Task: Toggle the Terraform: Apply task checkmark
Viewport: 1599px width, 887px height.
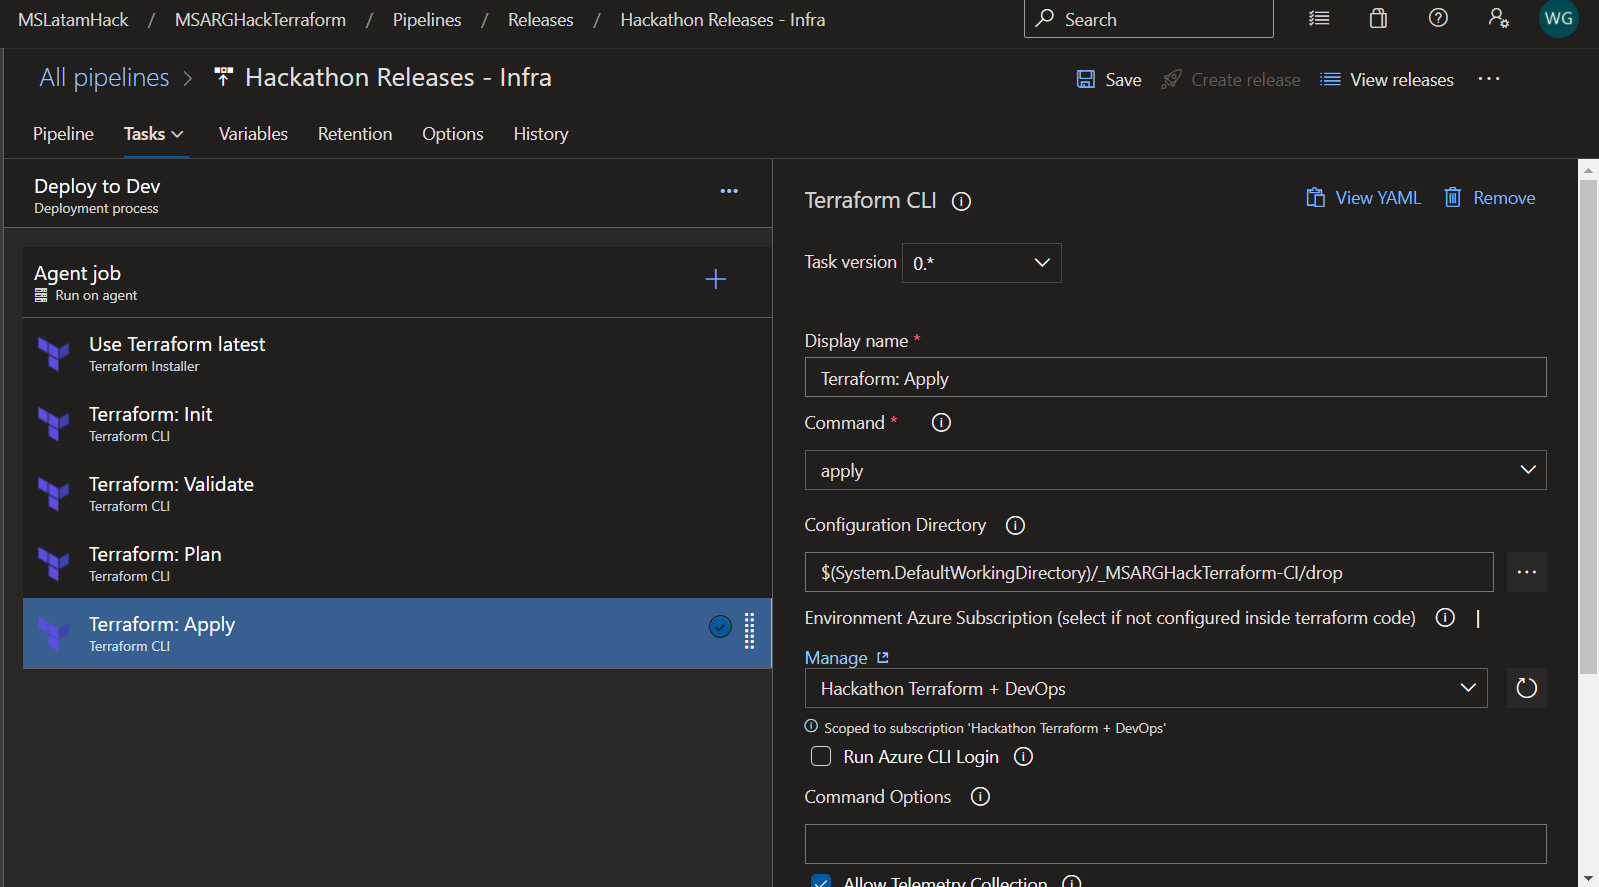Action: click(x=720, y=627)
